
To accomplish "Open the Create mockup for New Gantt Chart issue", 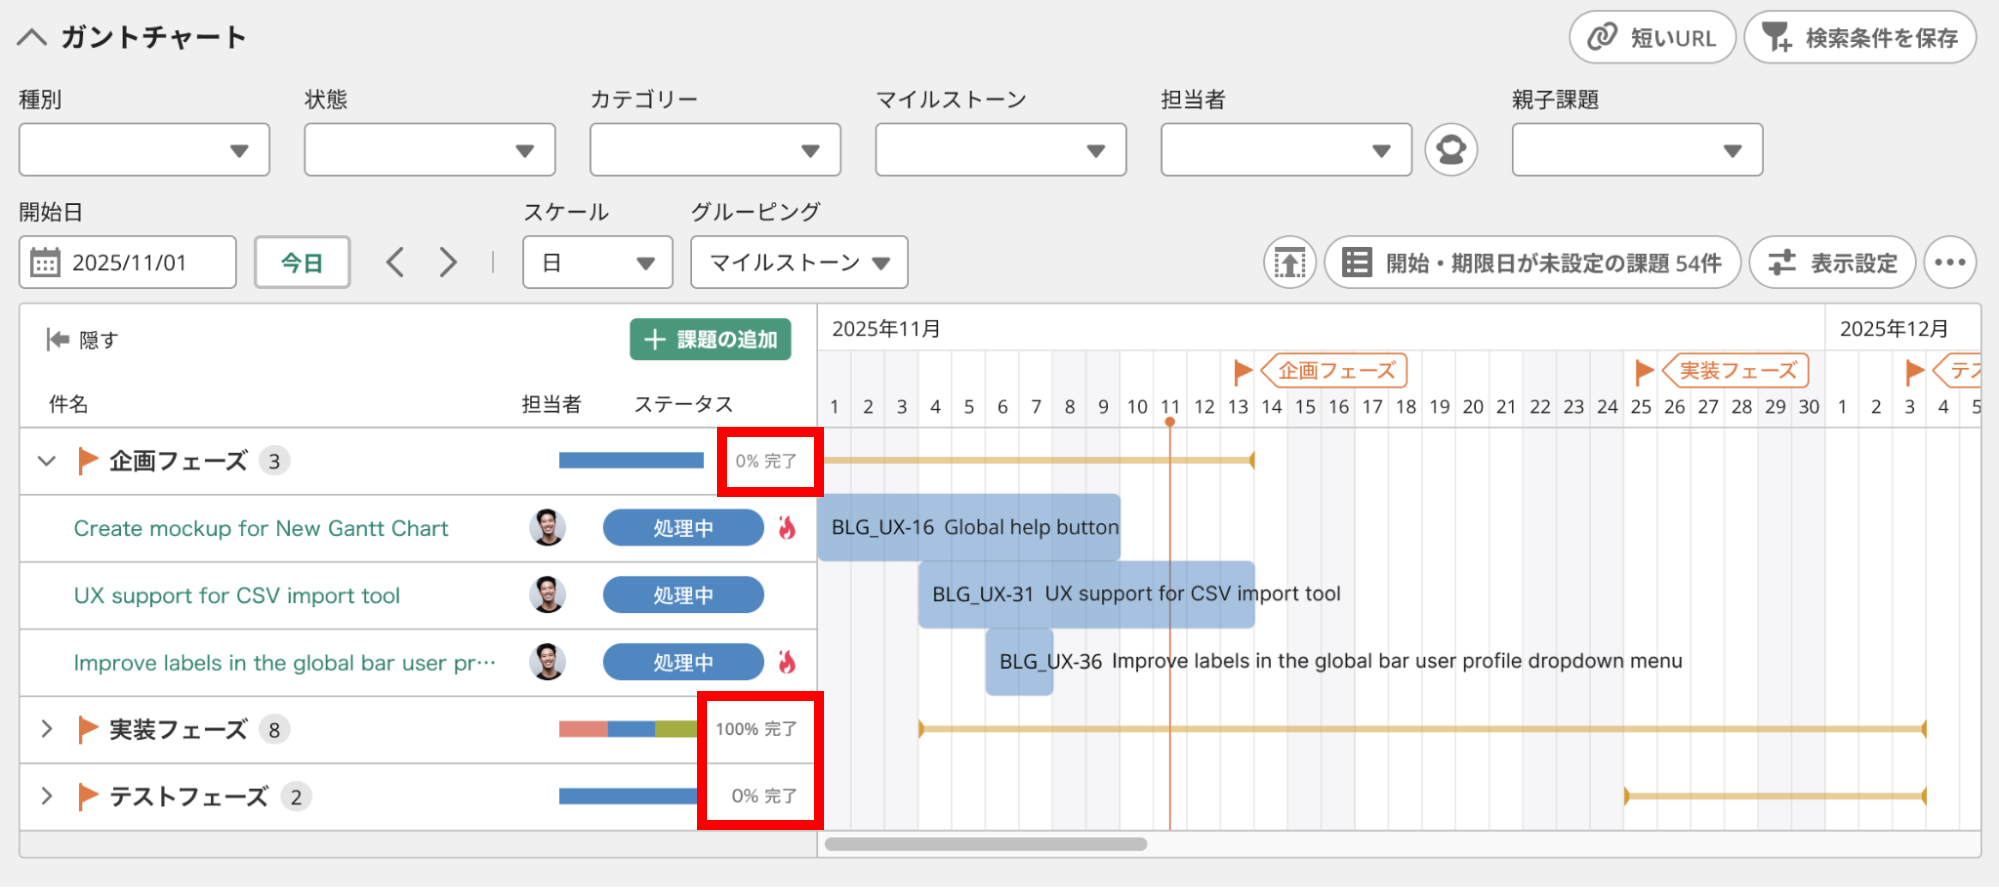I will point(260,528).
